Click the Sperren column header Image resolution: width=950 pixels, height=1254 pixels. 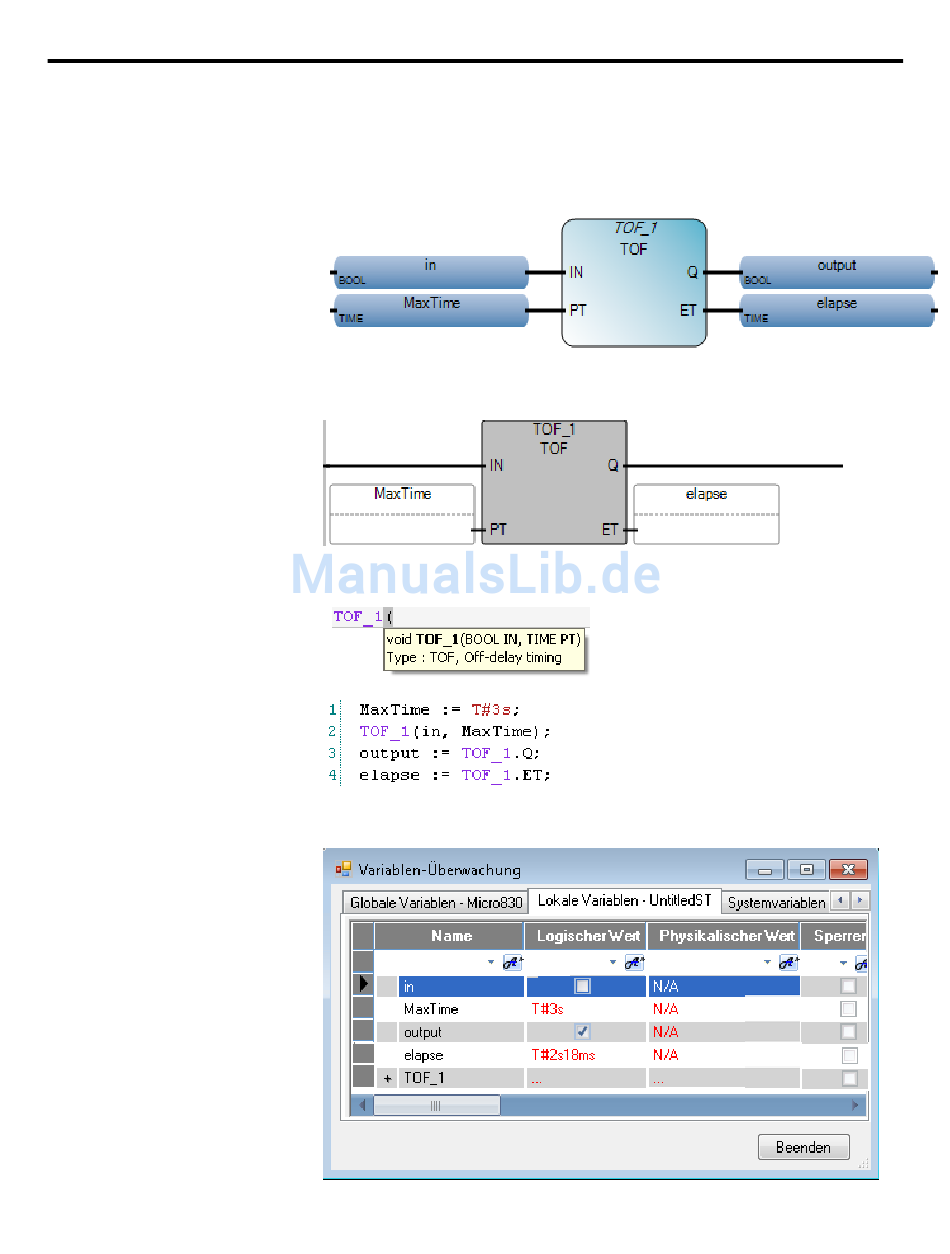834,936
